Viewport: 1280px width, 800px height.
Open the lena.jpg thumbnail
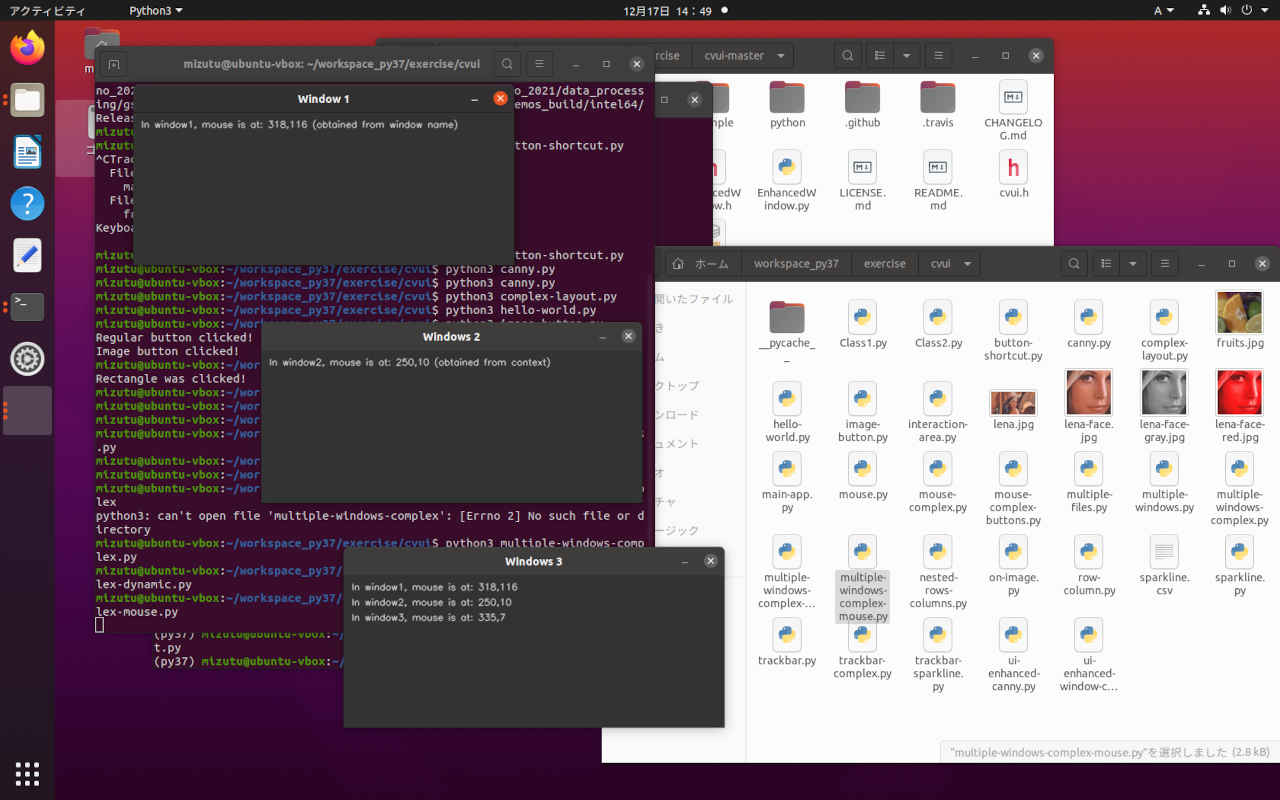click(x=1013, y=410)
